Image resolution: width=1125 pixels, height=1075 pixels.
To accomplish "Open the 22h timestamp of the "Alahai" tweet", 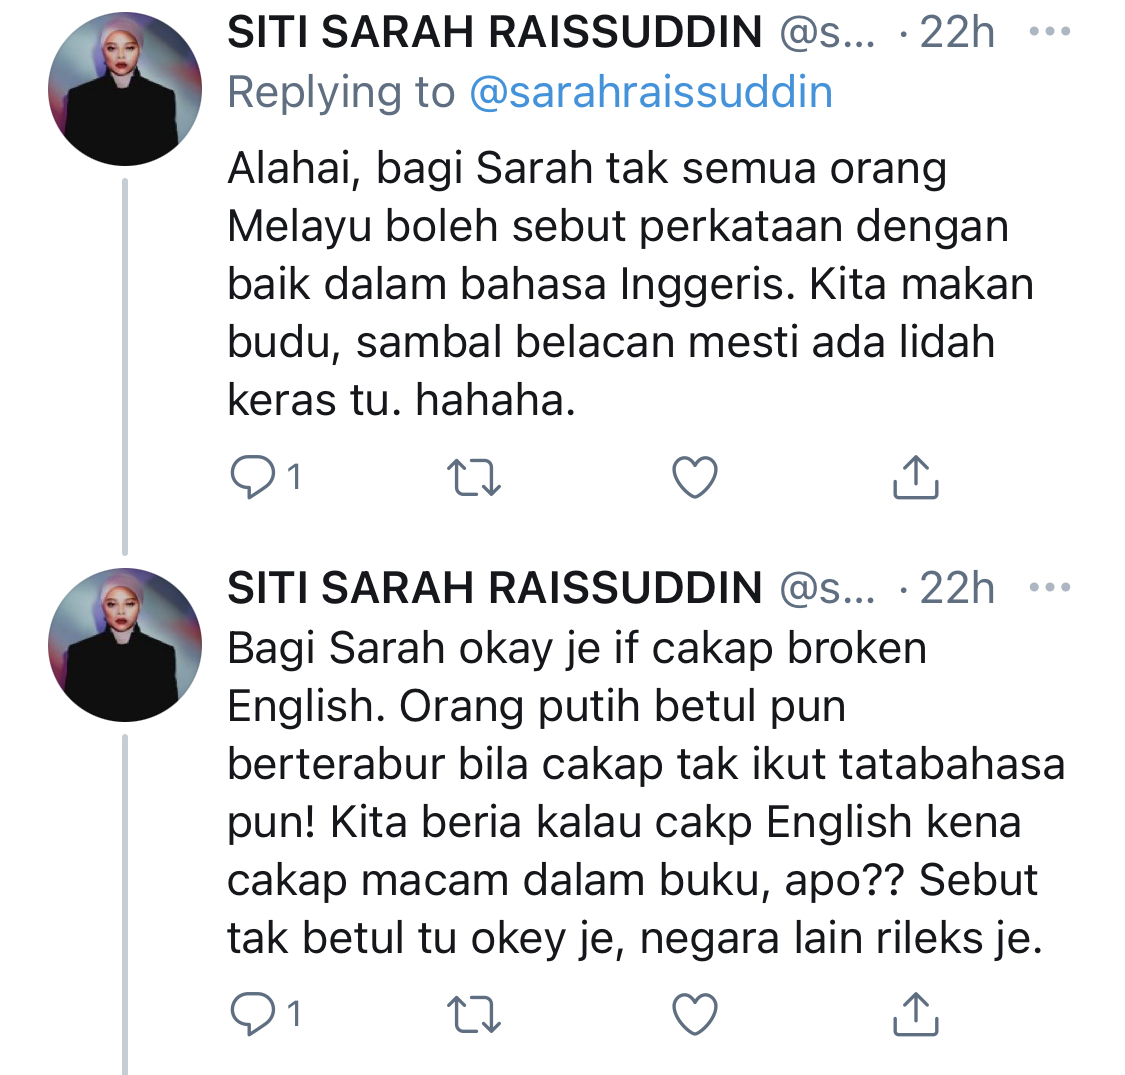I will 957,33.
